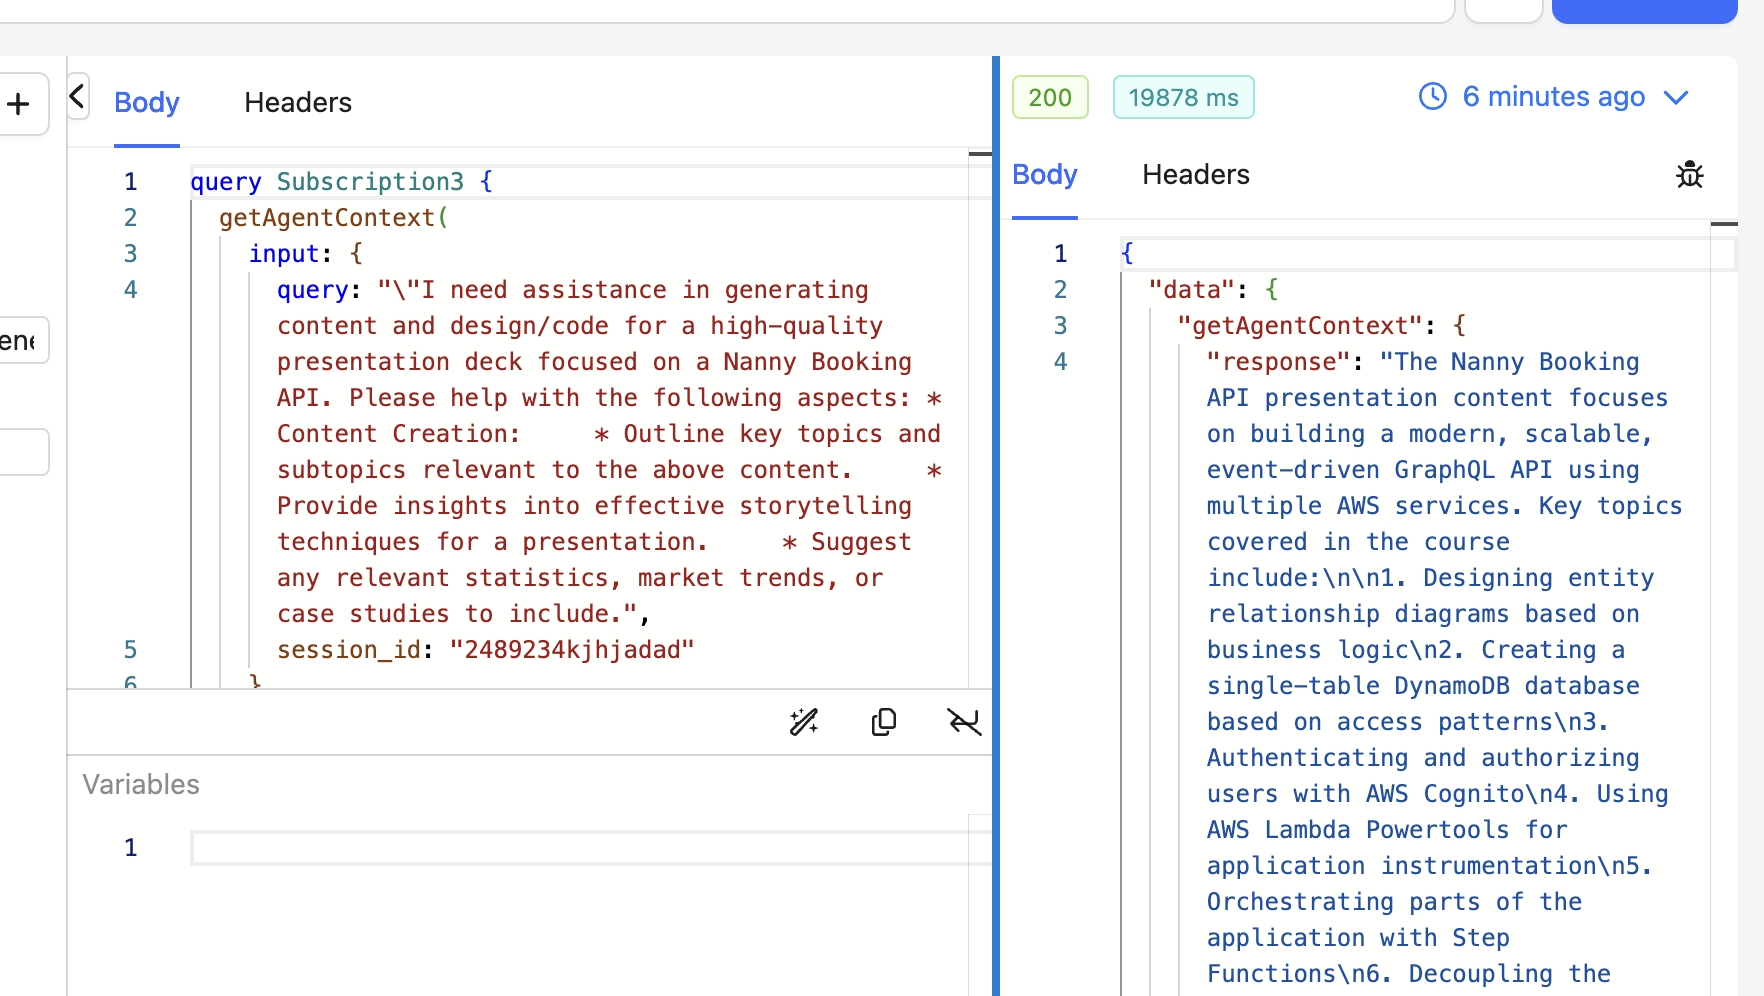Screen dimensions: 1764x996
Task: Click the plus add button
Action: [19, 104]
